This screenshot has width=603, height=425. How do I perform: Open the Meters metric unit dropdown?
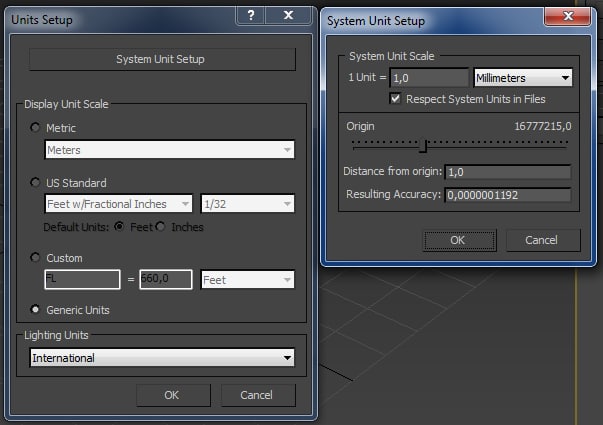pyautogui.click(x=170, y=150)
